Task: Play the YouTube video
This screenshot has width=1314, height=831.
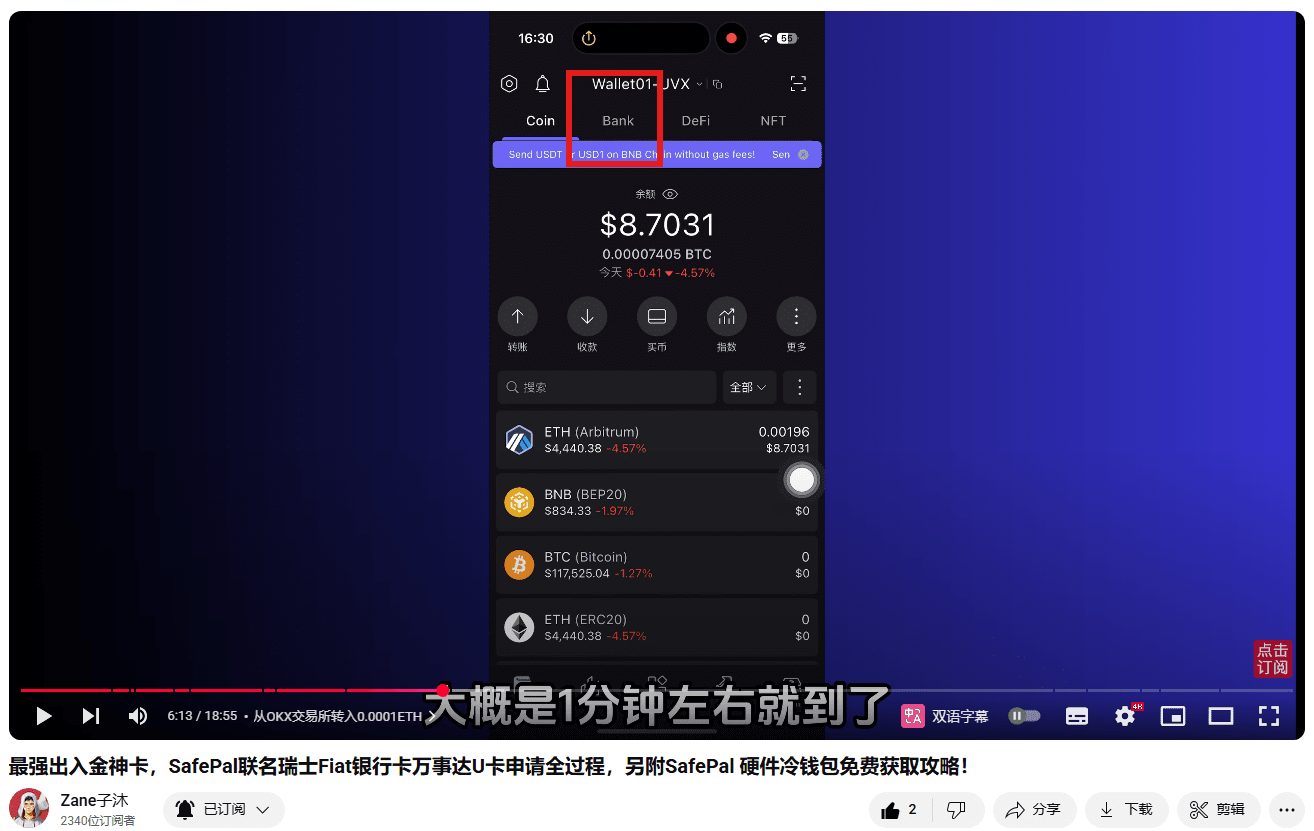Action: coord(43,716)
